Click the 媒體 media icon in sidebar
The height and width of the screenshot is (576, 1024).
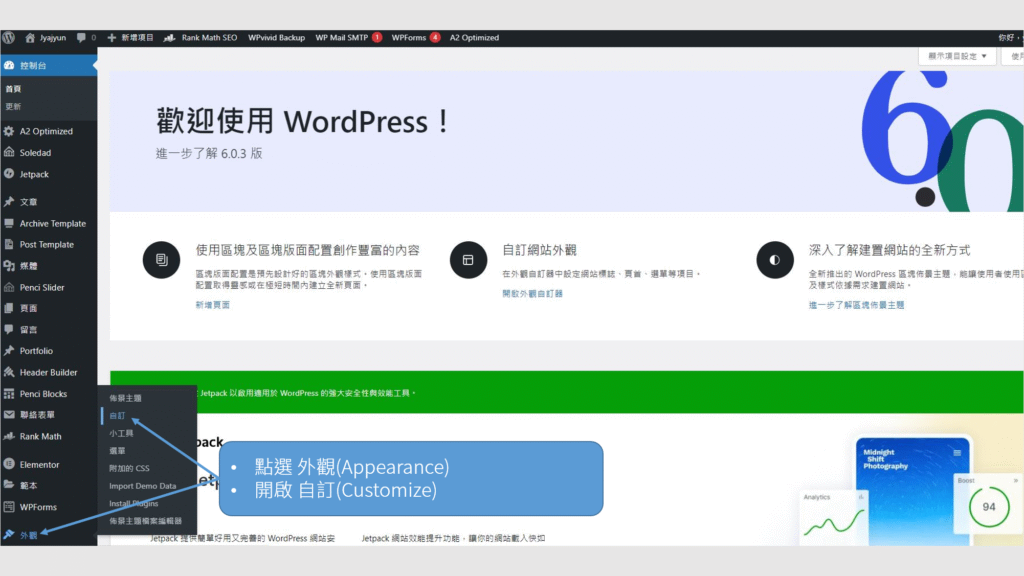pyautogui.click(x=9, y=266)
